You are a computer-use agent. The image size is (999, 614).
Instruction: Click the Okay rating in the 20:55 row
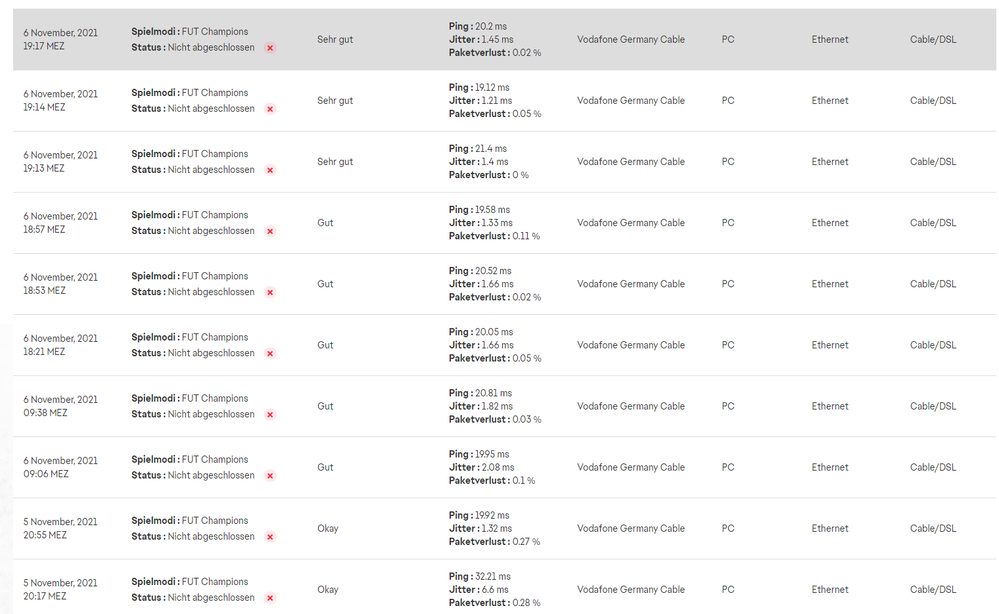click(328, 528)
